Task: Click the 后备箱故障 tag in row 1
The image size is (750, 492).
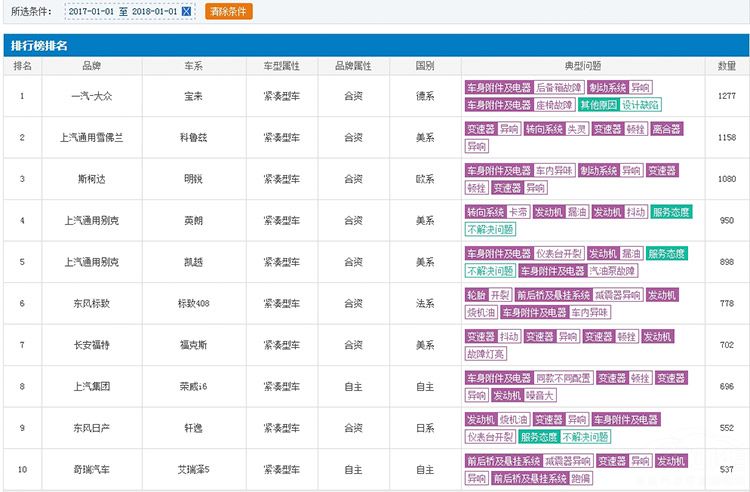Action: 559,88
